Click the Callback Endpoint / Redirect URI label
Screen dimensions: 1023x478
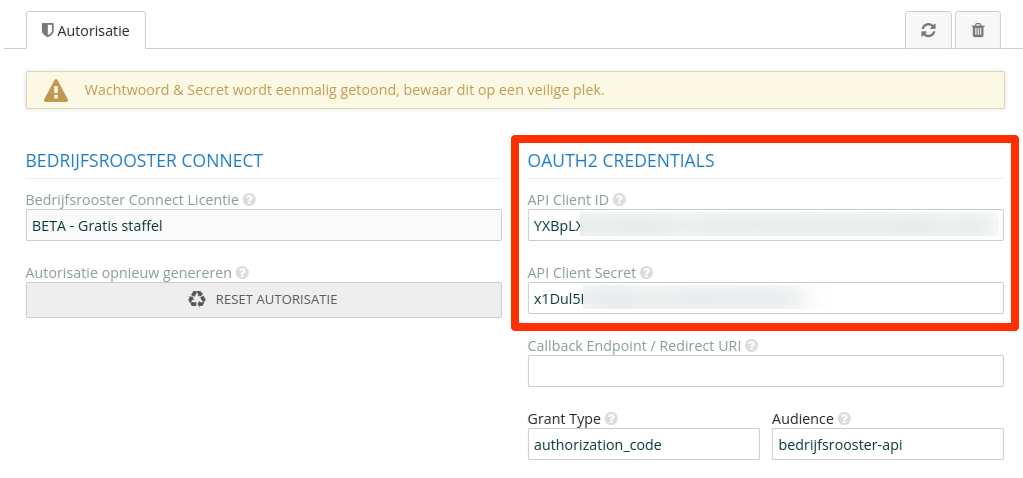(634, 346)
